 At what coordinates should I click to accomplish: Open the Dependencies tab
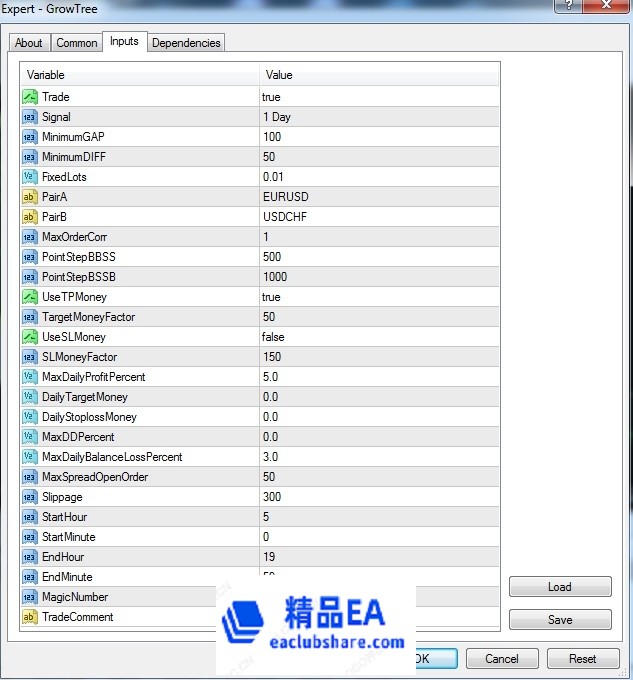pyautogui.click(x=186, y=43)
